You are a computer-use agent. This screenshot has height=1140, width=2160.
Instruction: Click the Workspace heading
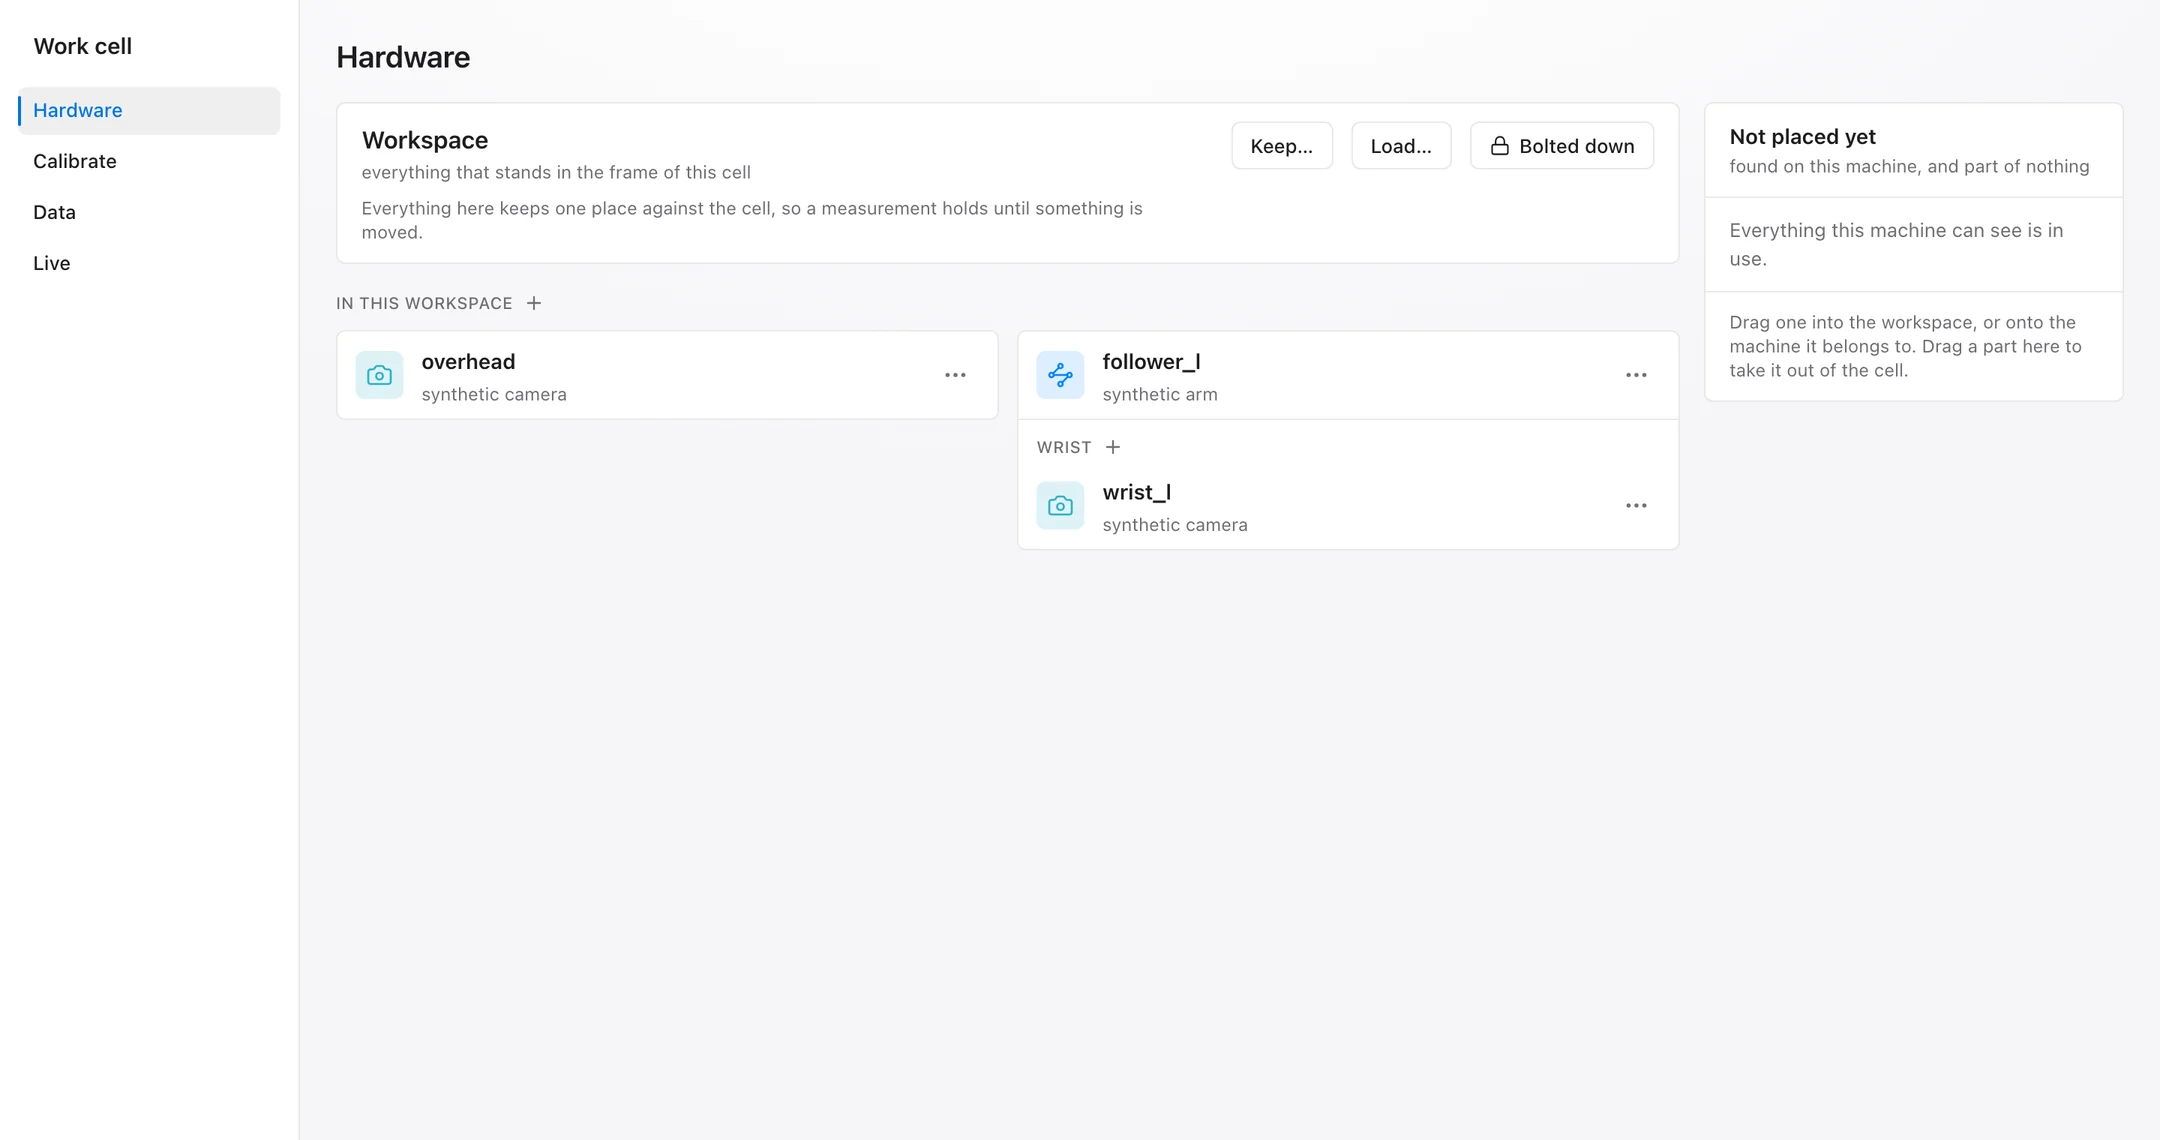(425, 140)
